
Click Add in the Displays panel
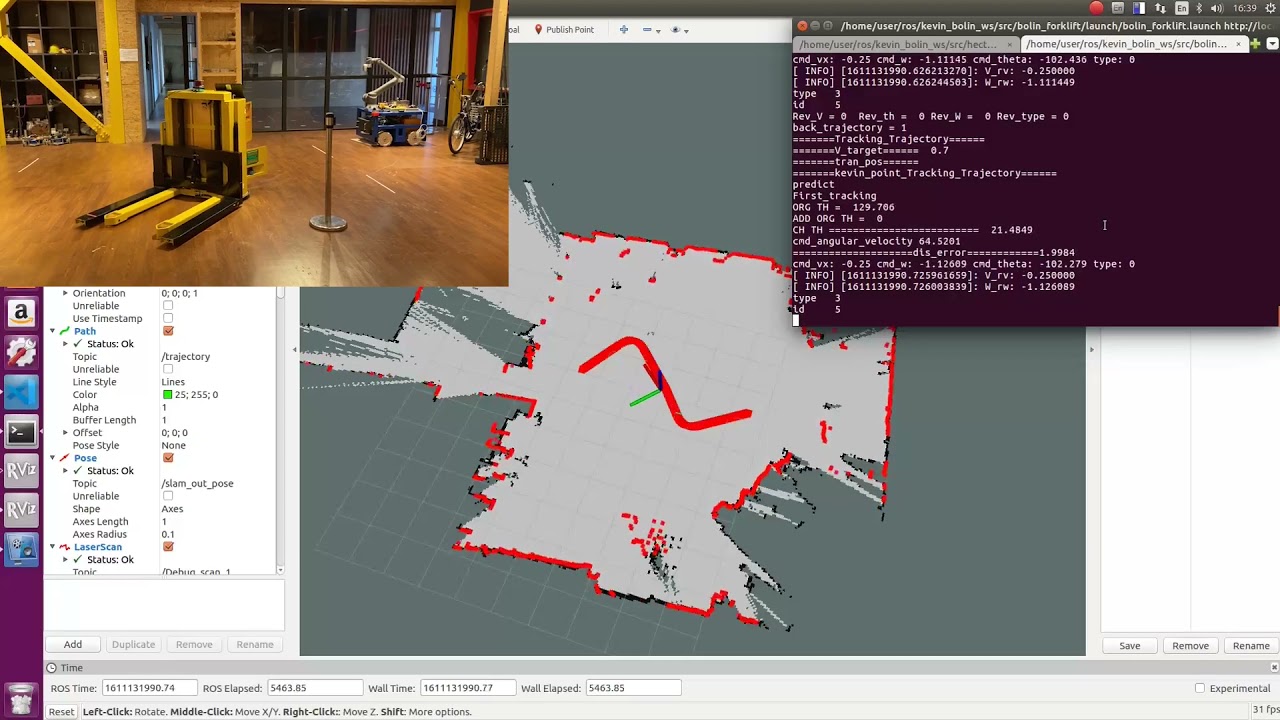(73, 645)
